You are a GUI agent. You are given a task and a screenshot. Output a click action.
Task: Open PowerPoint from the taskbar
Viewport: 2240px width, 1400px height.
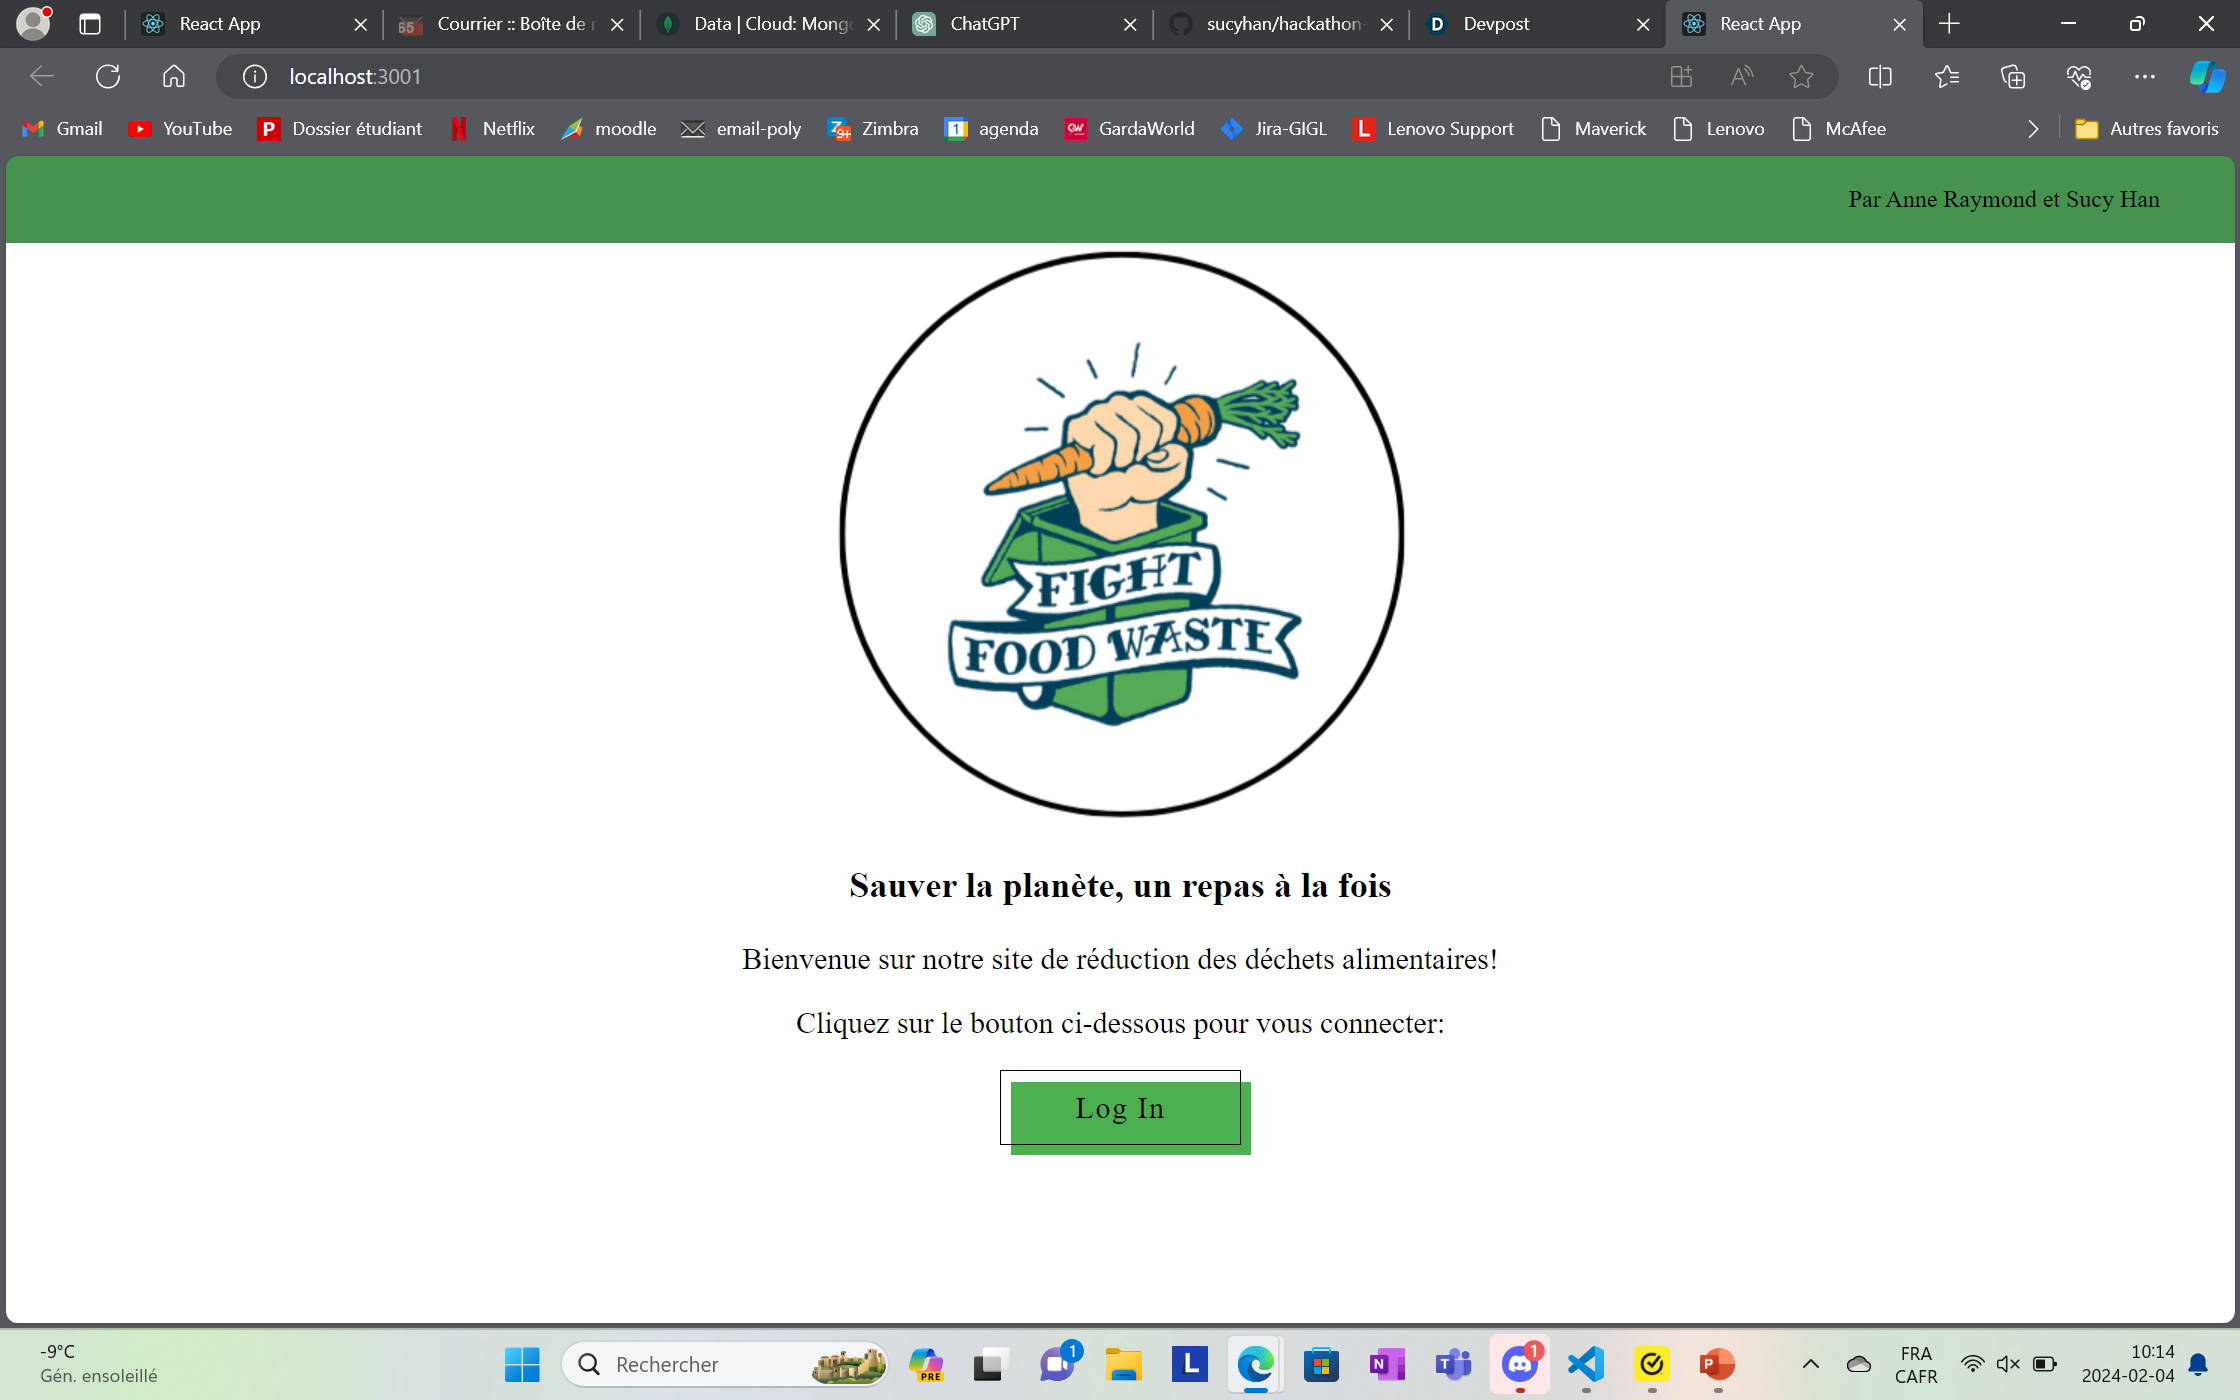point(1717,1364)
